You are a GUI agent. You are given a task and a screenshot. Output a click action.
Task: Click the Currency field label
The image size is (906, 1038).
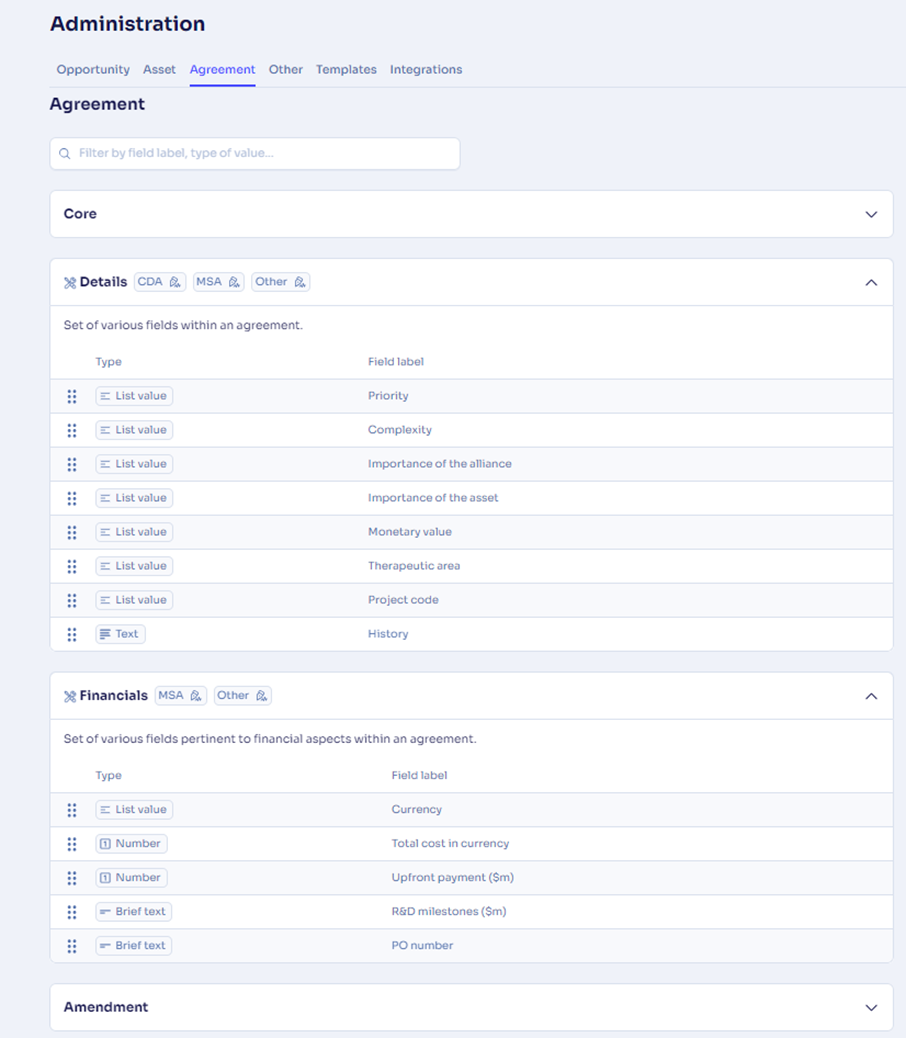tap(416, 810)
